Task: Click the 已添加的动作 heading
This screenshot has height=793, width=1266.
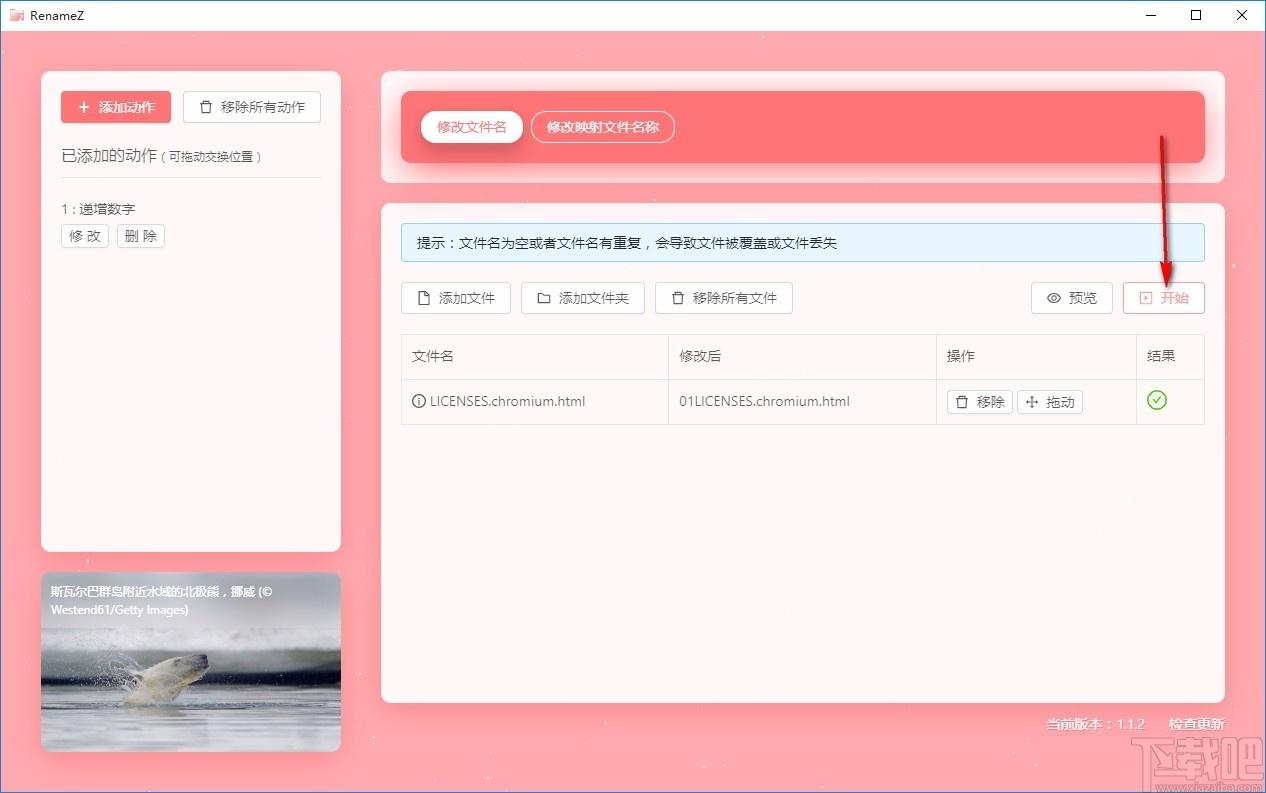Action: pos(109,156)
